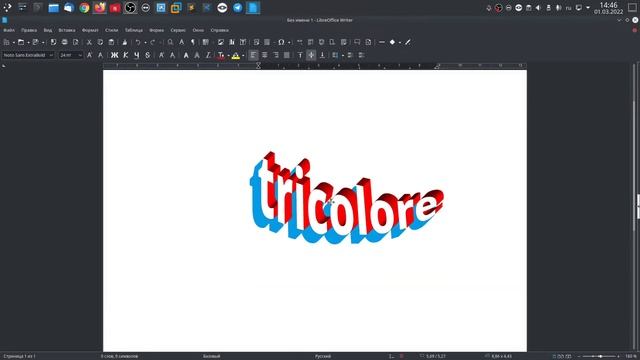Click the Insert Image icon

click(x=221, y=42)
